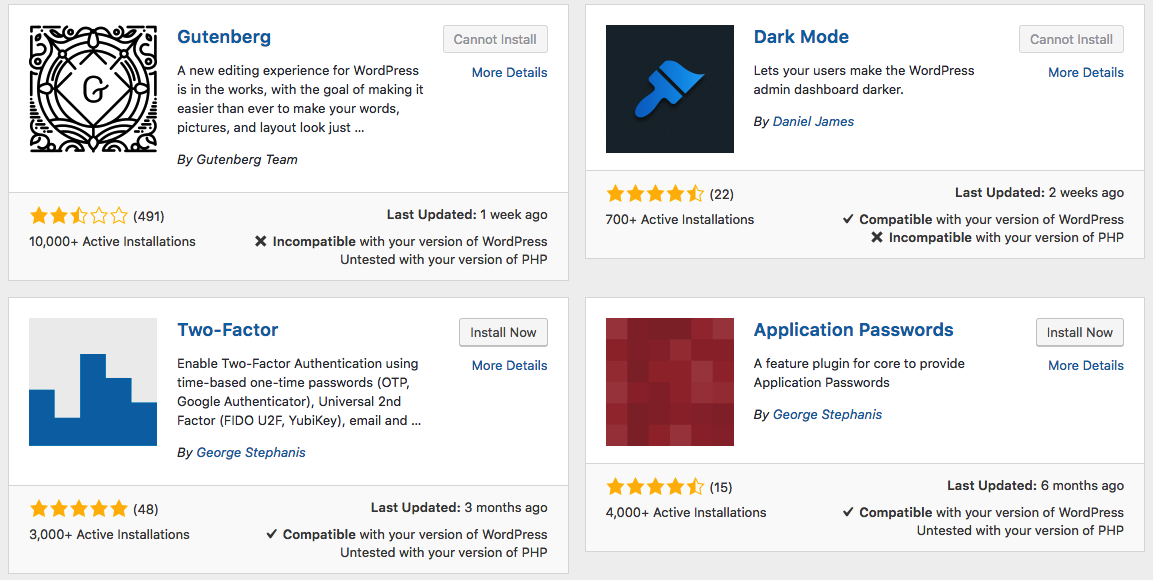Click the Two-Factor description paragraph

click(x=299, y=392)
